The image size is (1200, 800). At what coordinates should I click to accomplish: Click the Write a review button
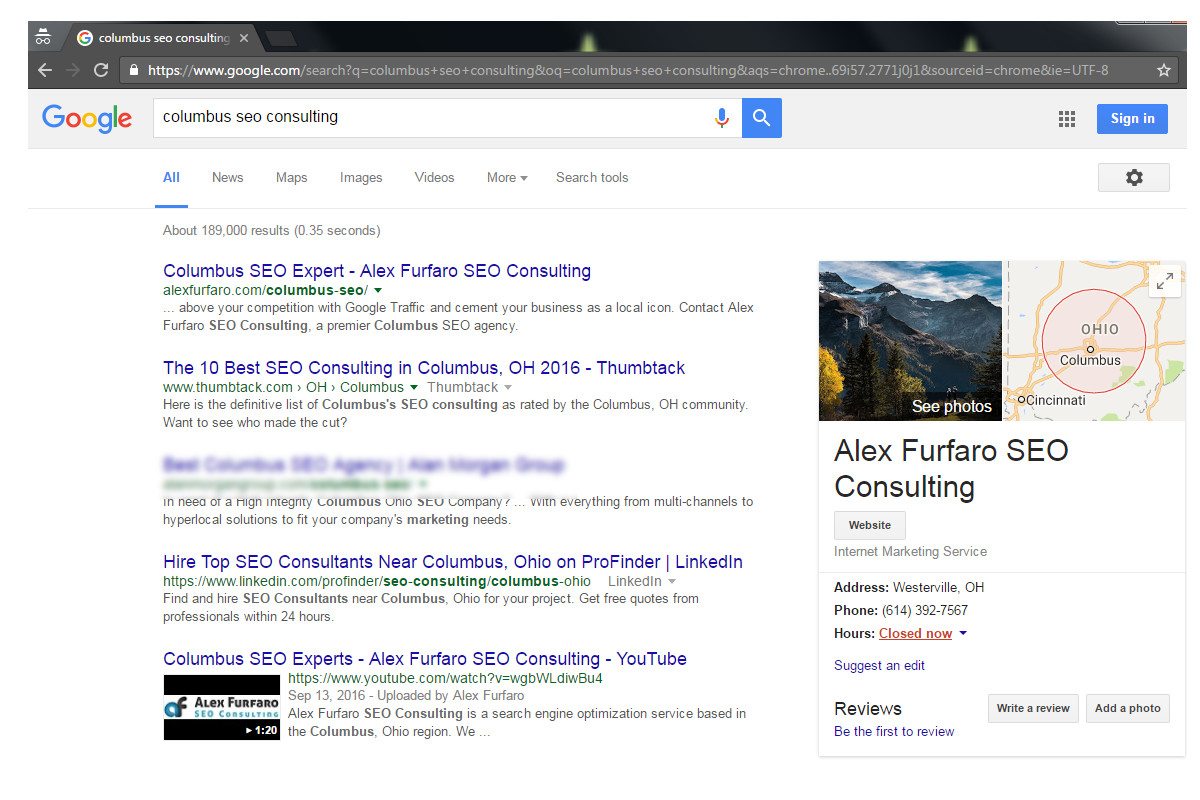pyautogui.click(x=1033, y=708)
